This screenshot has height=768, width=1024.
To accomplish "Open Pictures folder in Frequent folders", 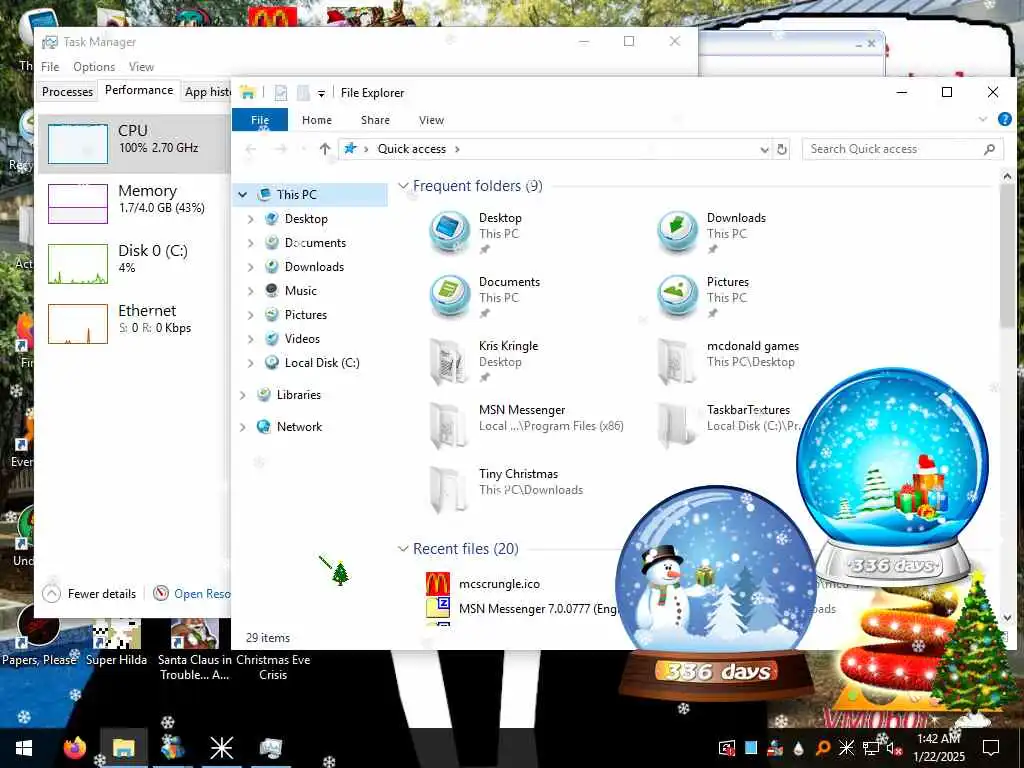I will (677, 296).
